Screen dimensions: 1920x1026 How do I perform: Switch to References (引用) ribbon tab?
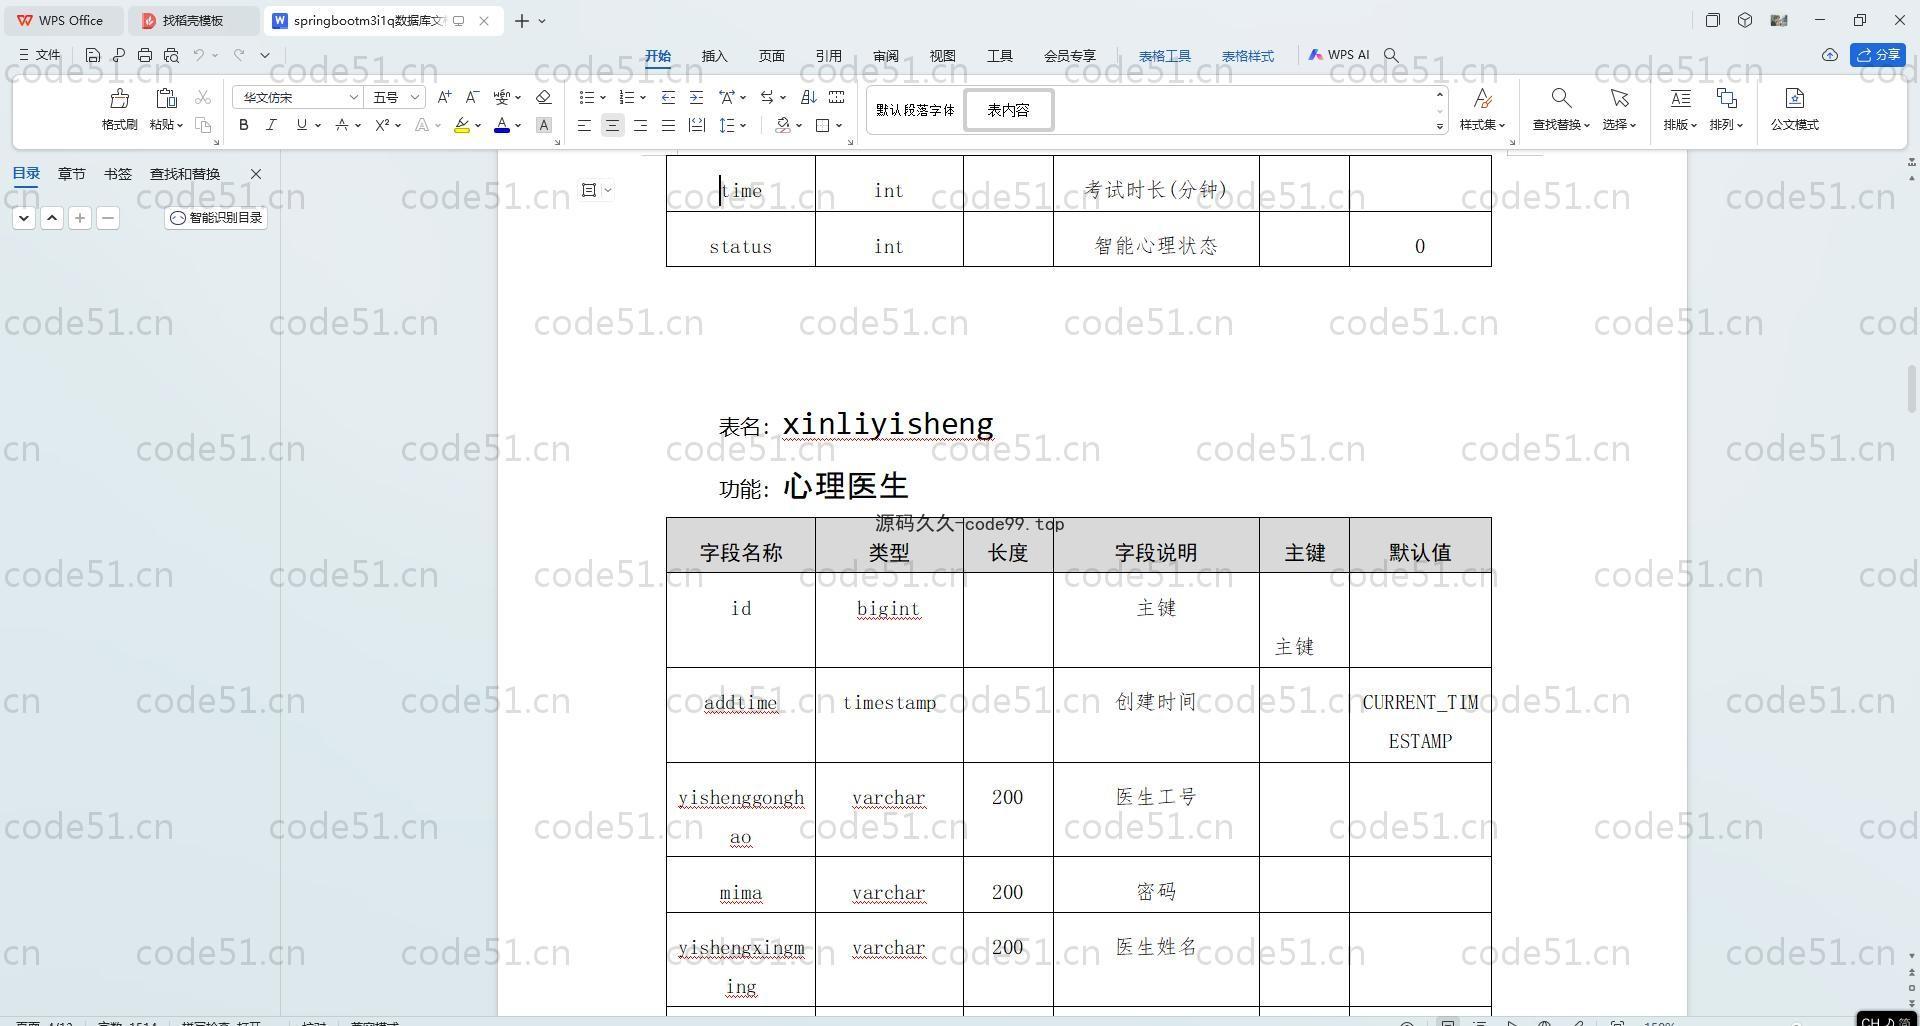(x=828, y=56)
